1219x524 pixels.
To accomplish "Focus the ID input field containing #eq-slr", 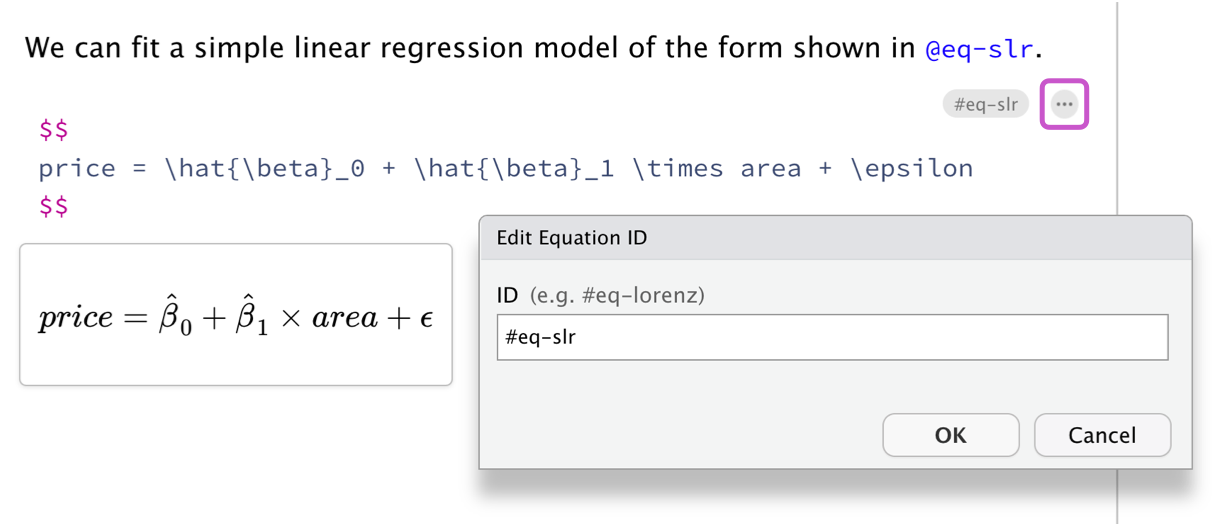I will click(831, 337).
